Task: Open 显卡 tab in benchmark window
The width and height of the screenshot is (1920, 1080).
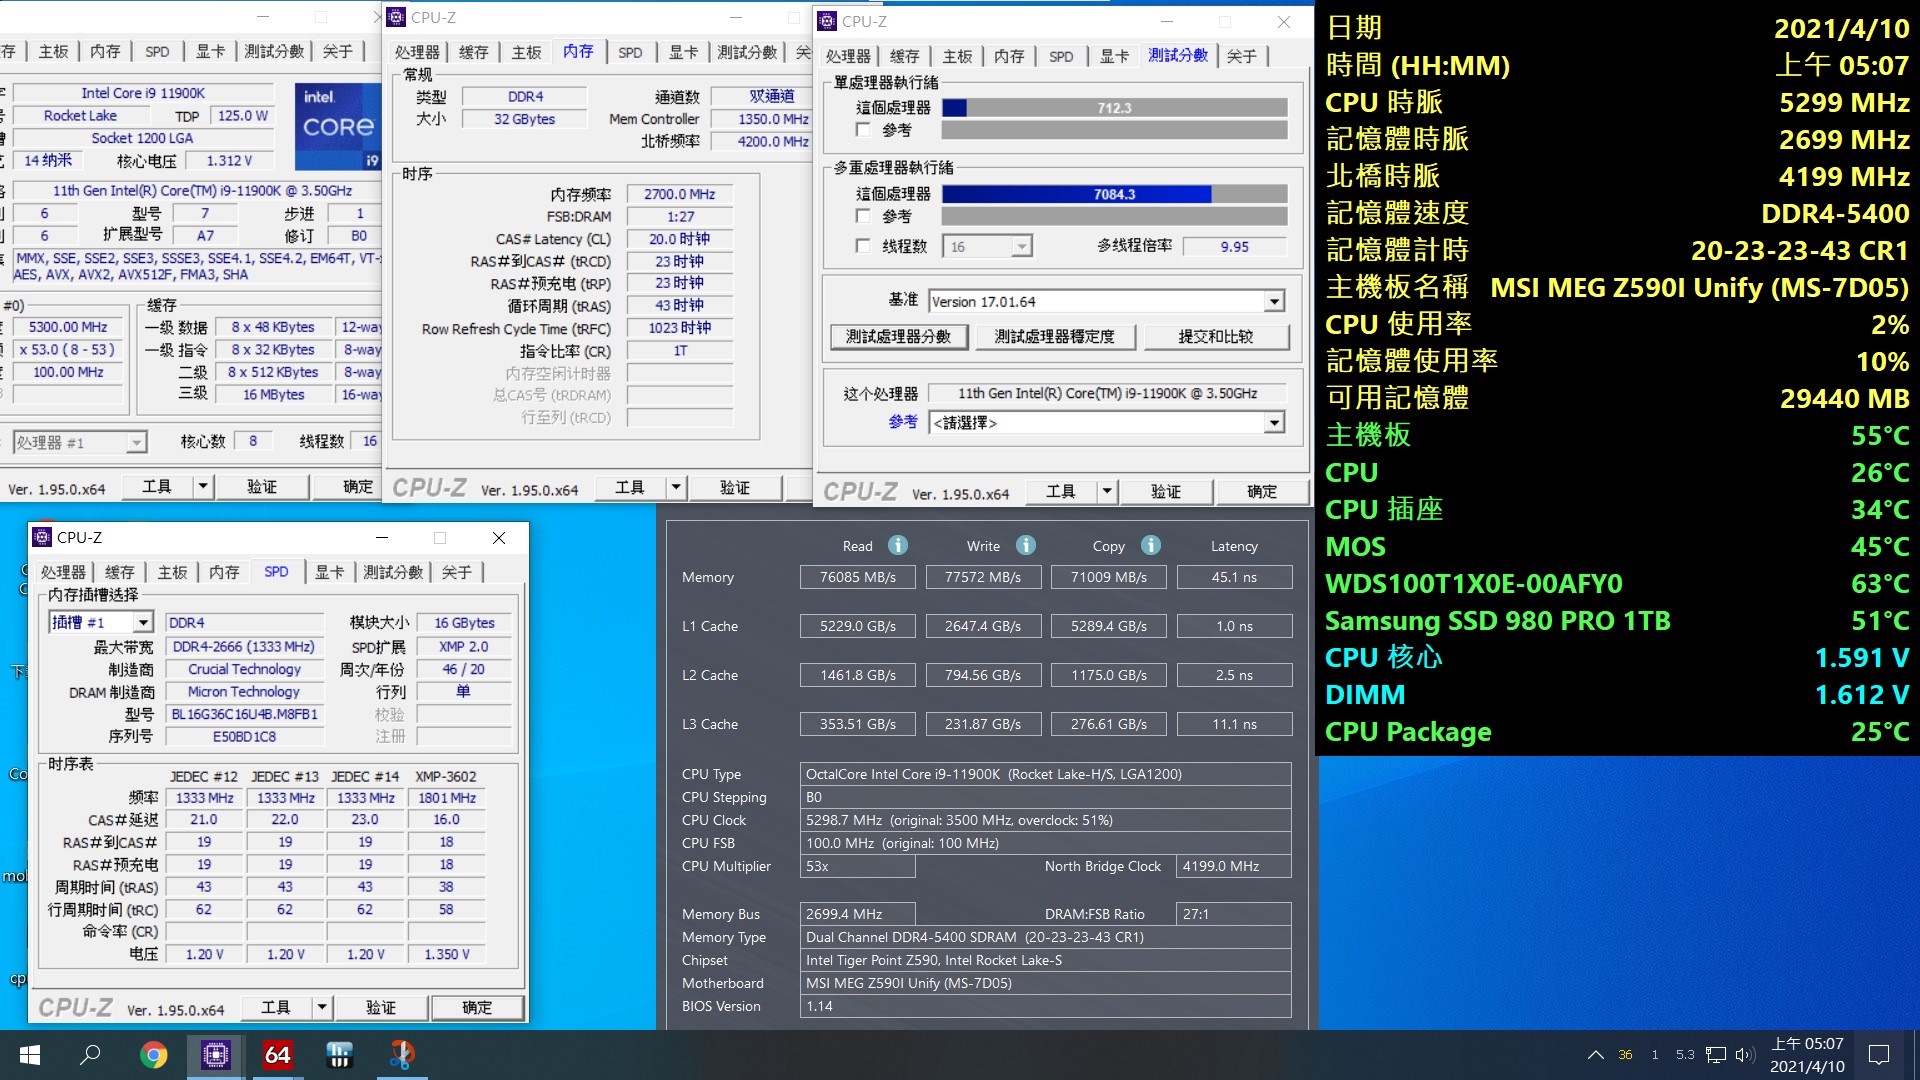Action: click(1115, 56)
